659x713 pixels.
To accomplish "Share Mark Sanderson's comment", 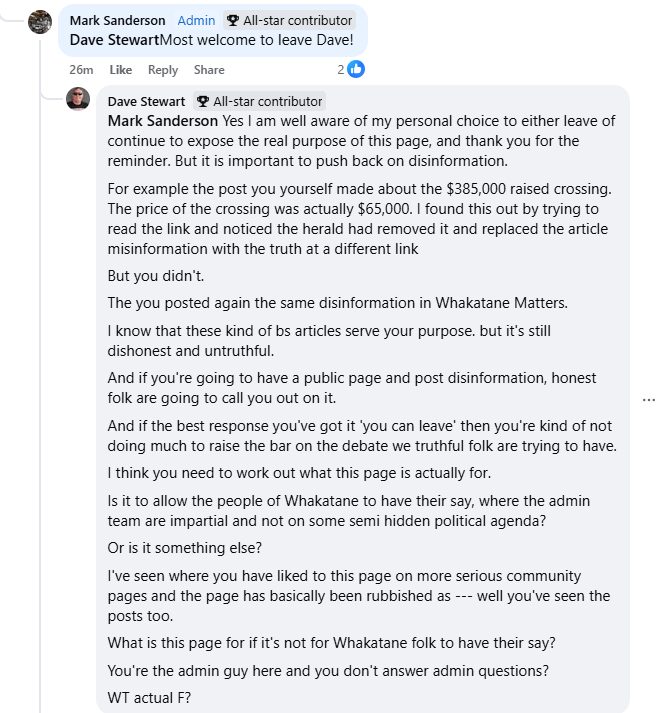I will tap(209, 70).
